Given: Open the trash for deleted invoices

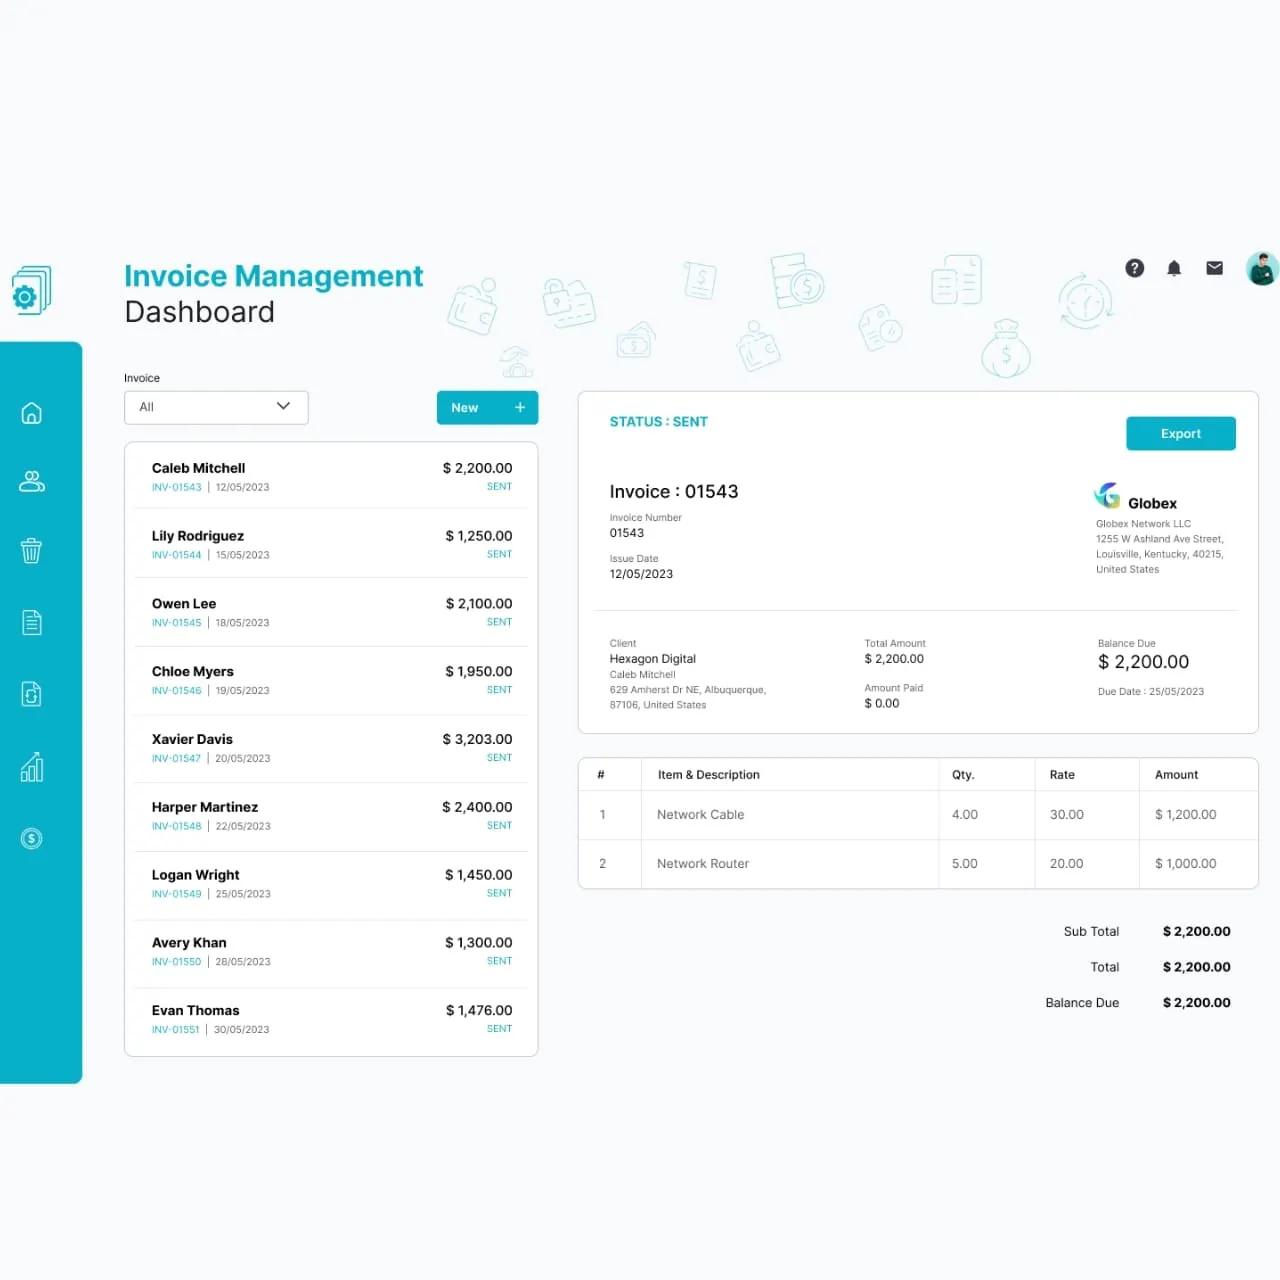Looking at the screenshot, I should coord(31,550).
